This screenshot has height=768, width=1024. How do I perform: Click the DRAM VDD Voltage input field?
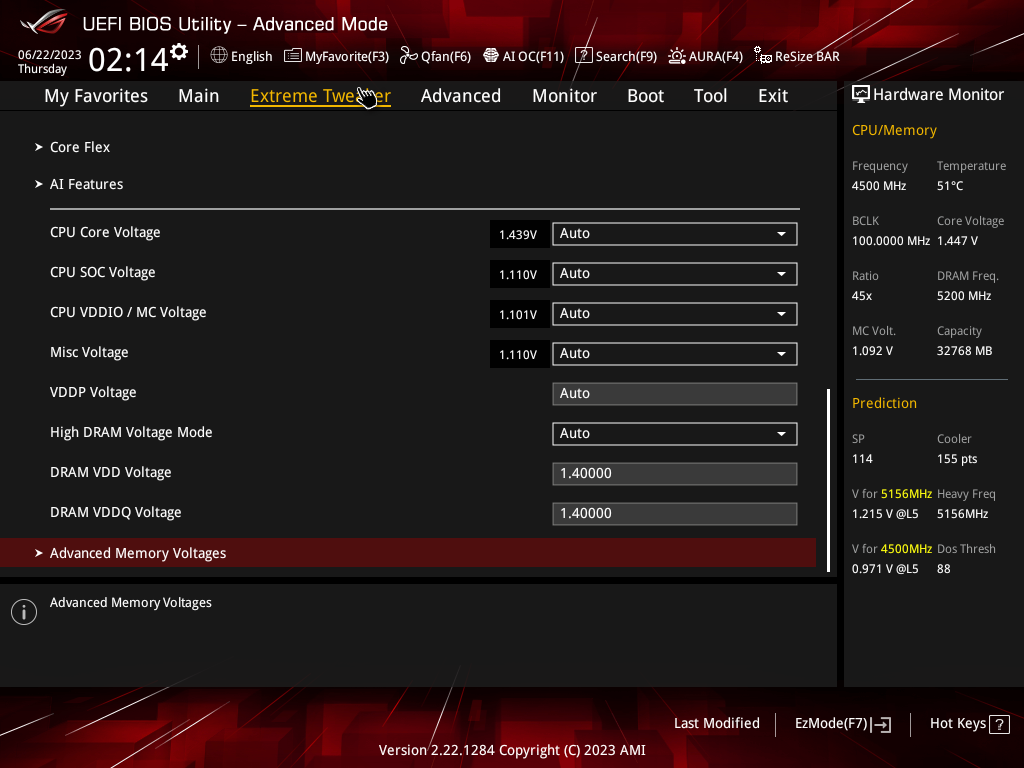[x=675, y=473]
